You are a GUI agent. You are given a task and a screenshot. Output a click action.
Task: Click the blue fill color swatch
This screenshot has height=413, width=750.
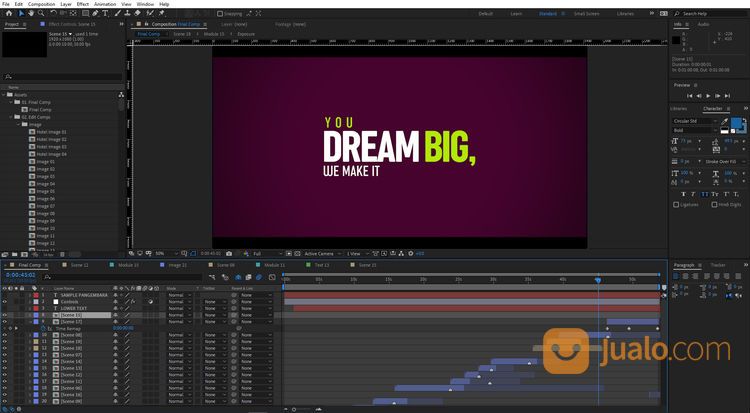pyautogui.click(x=736, y=124)
